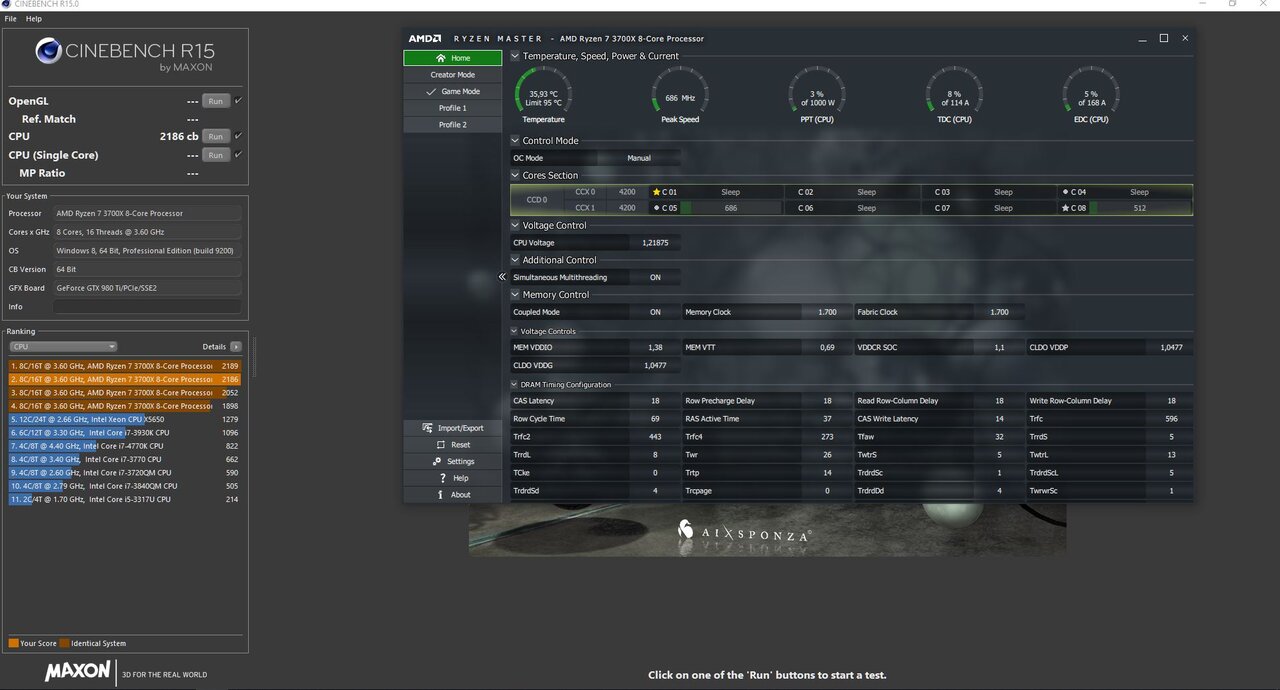Viewport: 1280px width, 690px height.
Task: Click the Peak Speed gauge
Action: pyautogui.click(x=680, y=95)
